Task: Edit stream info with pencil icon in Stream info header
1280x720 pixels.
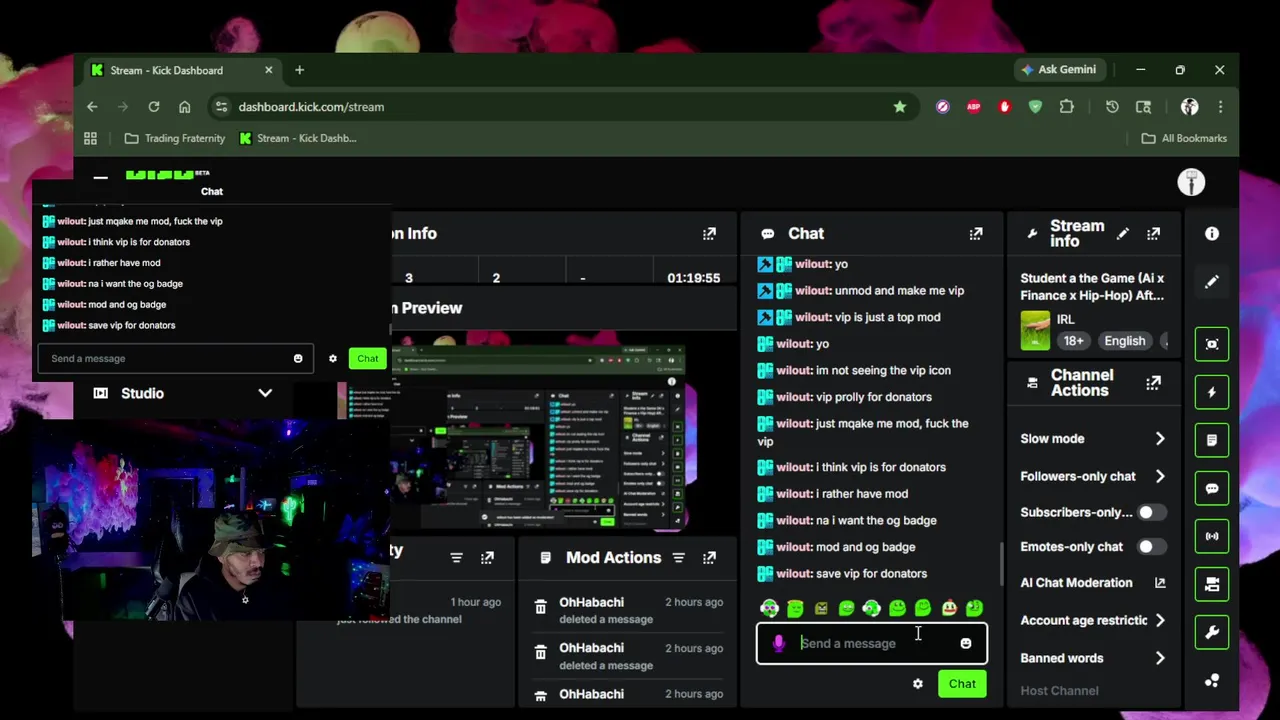Action: pos(1123,234)
